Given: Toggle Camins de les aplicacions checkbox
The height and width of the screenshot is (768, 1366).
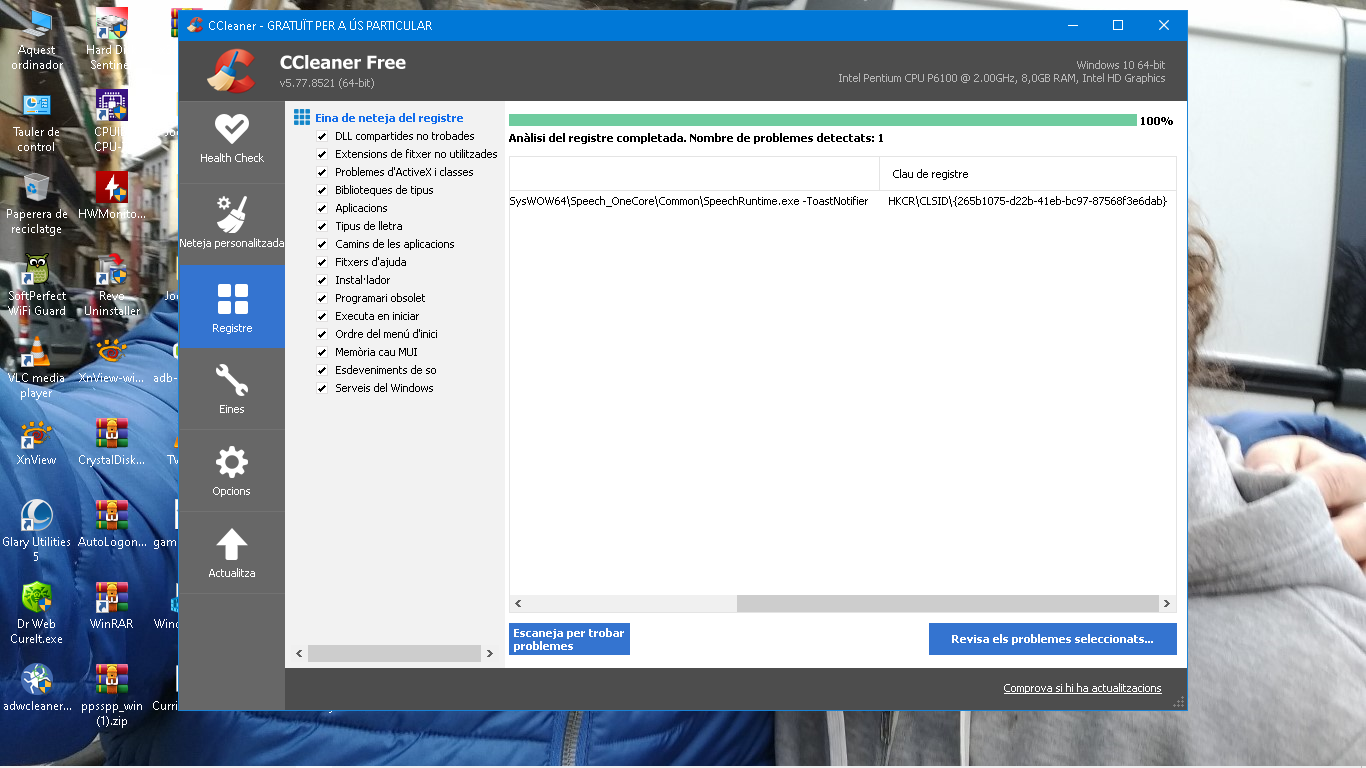Looking at the screenshot, I should coord(322,244).
